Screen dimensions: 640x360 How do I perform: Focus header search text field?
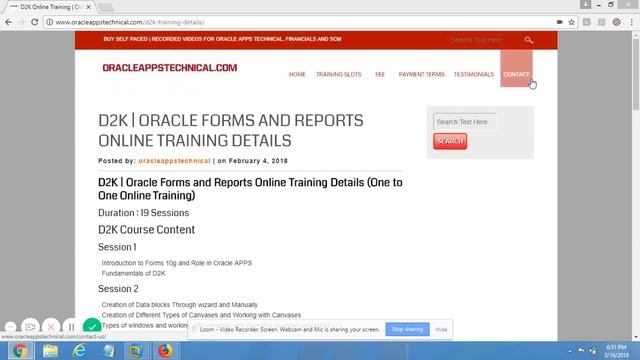coord(478,40)
